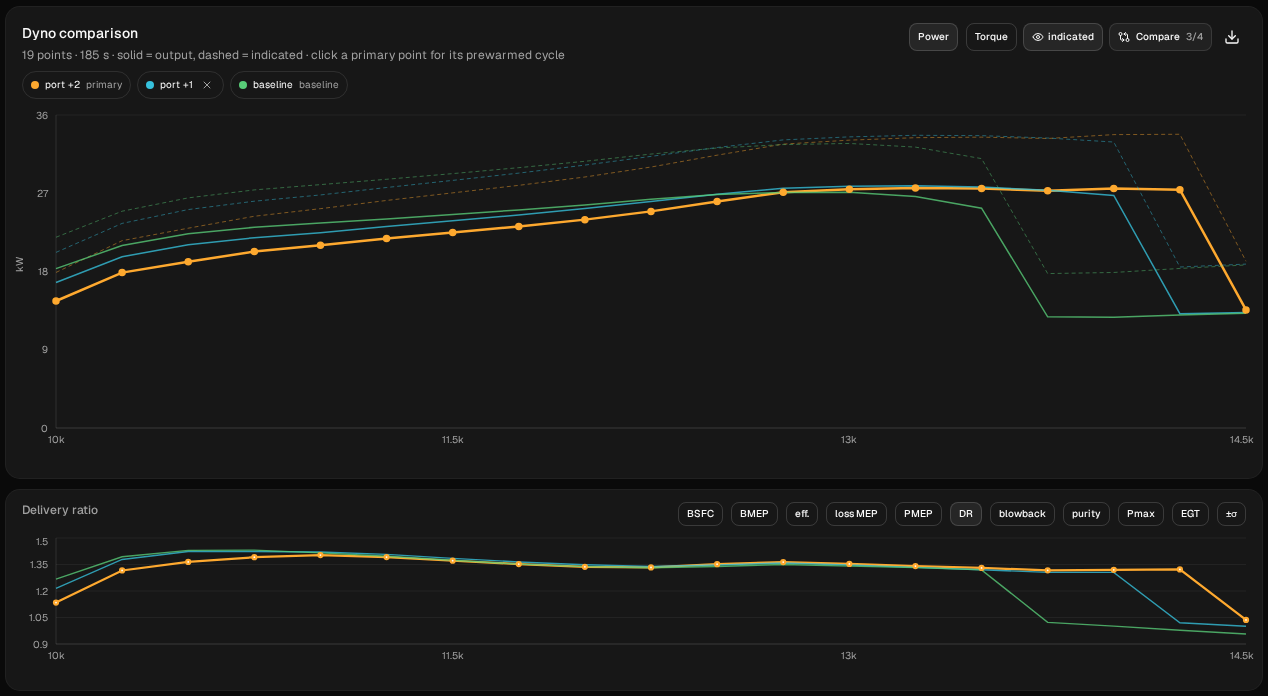Click the first primary point at 10k
1268x696 pixels.
[56, 301]
